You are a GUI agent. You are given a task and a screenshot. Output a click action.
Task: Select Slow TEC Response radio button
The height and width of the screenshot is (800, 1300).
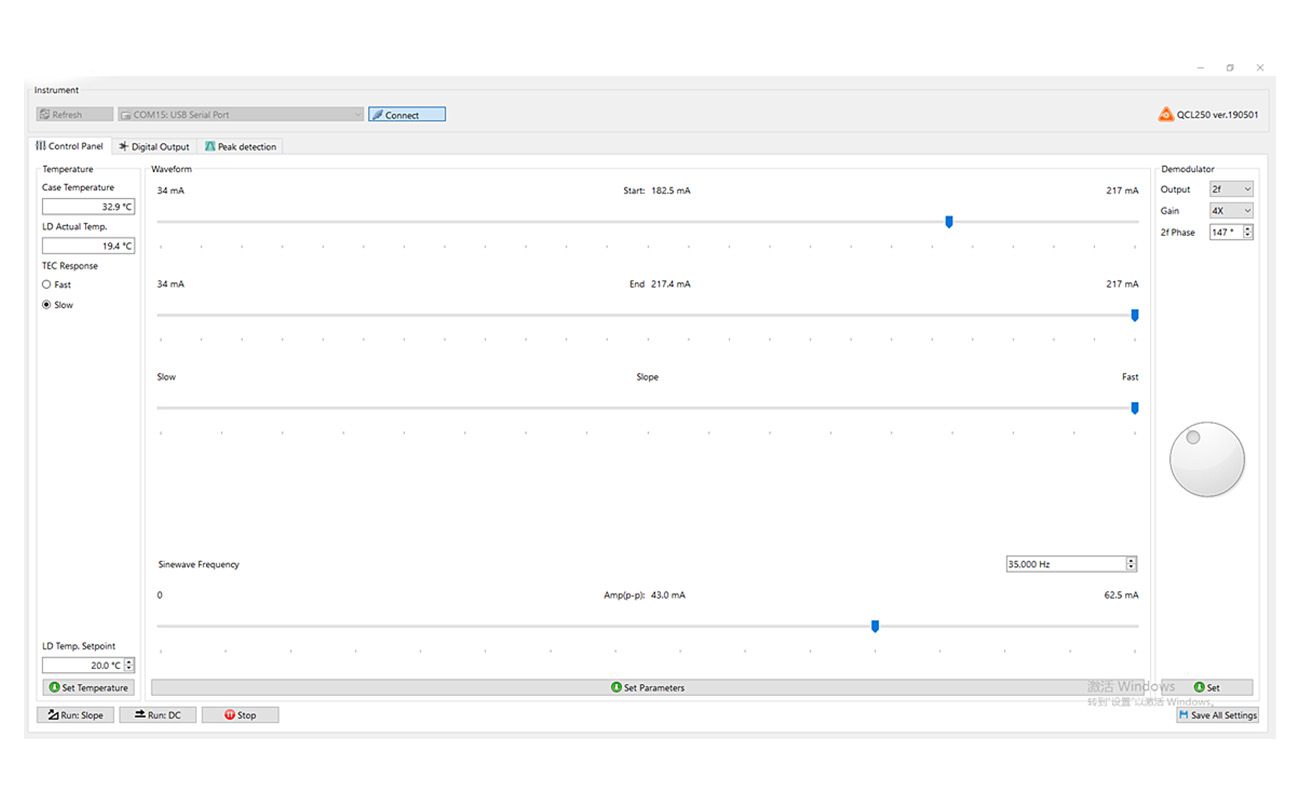coord(47,305)
